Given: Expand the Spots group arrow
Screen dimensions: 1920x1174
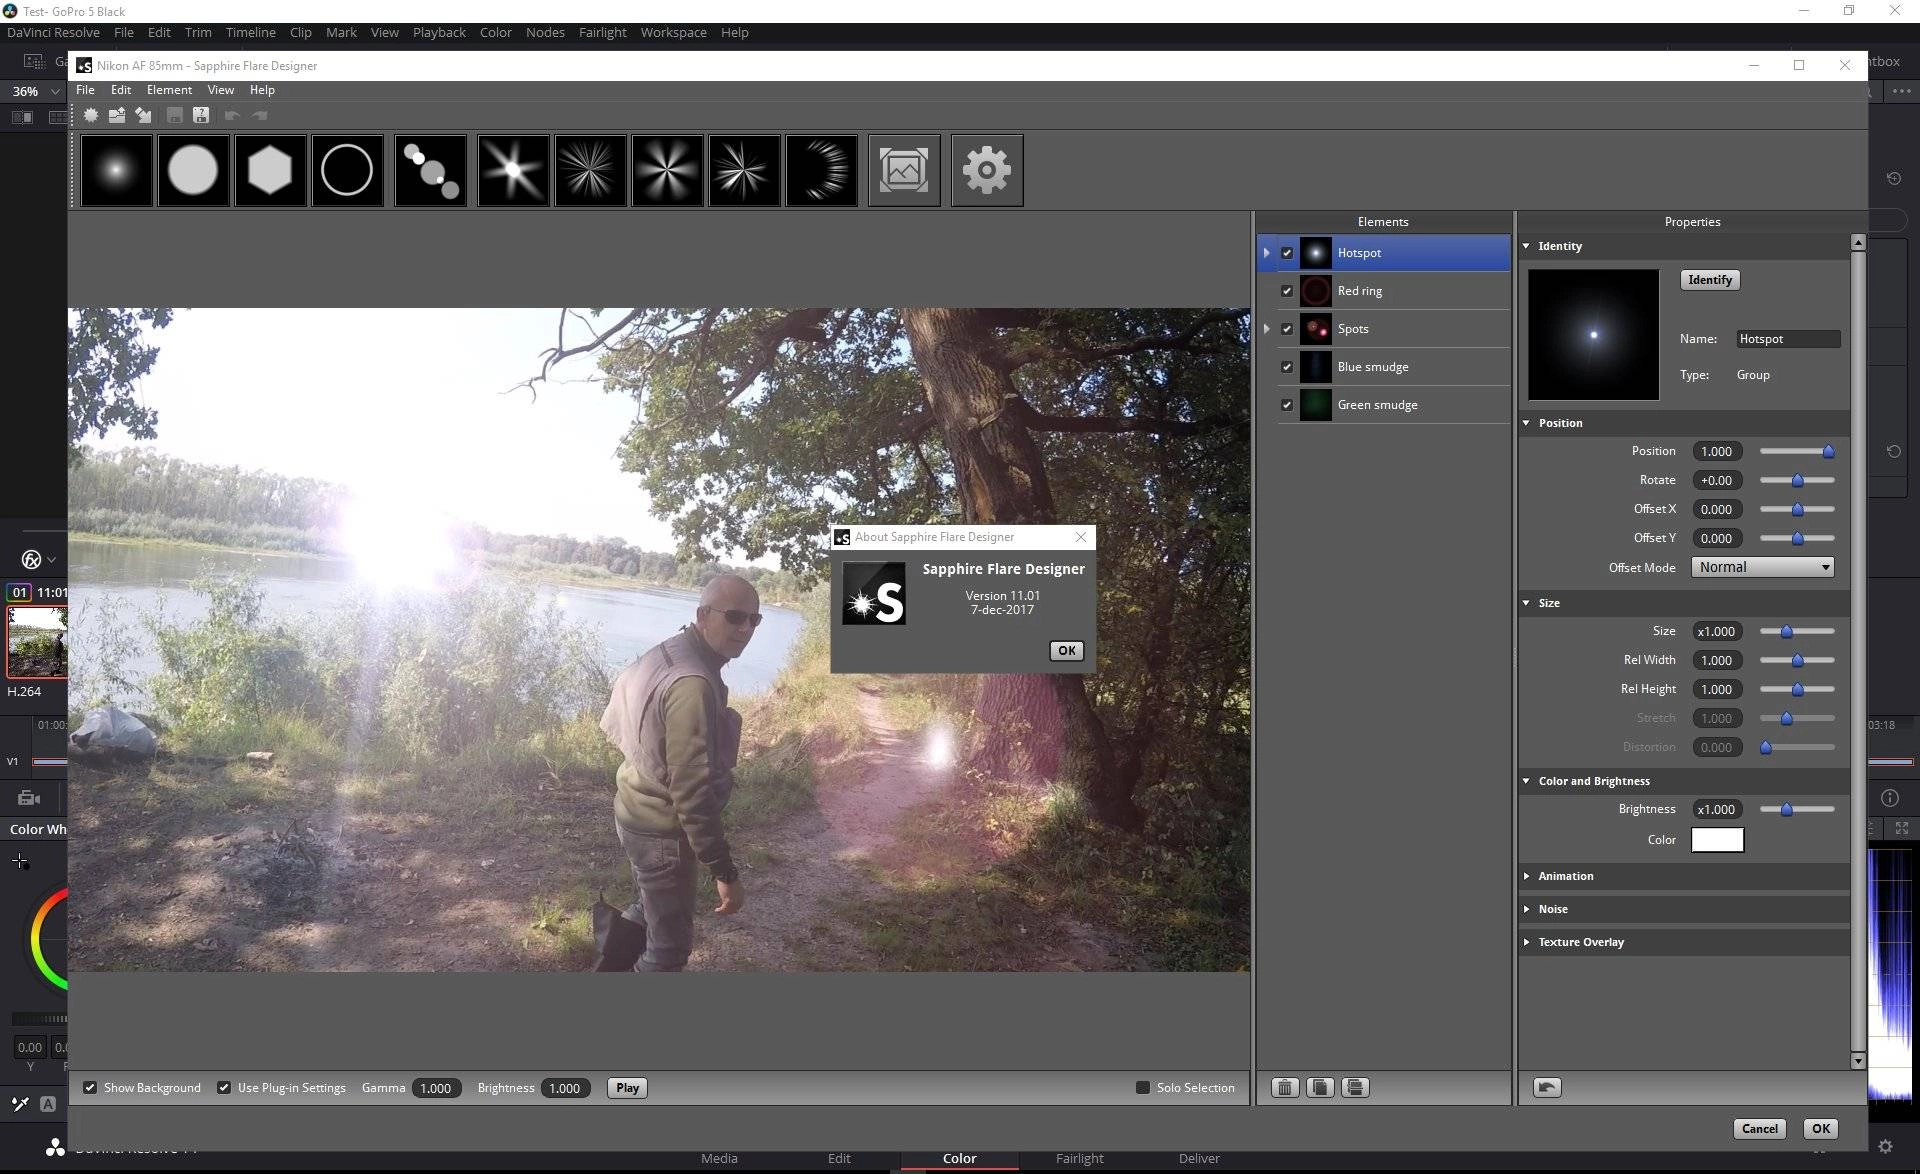Looking at the screenshot, I should point(1267,329).
